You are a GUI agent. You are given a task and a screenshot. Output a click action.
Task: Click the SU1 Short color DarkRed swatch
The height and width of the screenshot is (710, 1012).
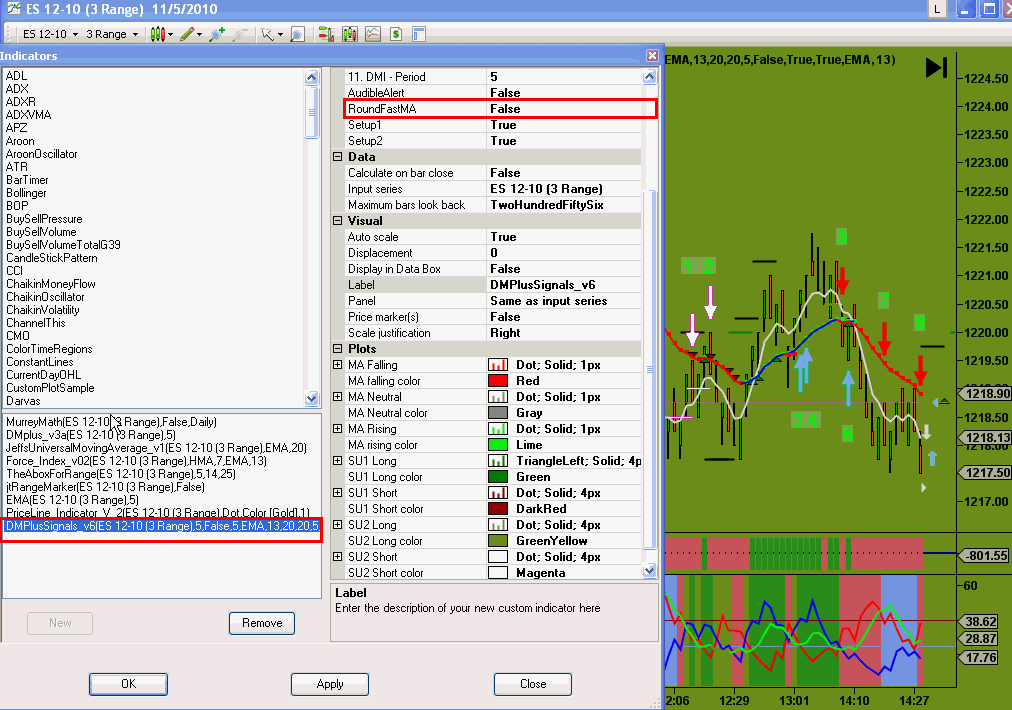coord(498,509)
